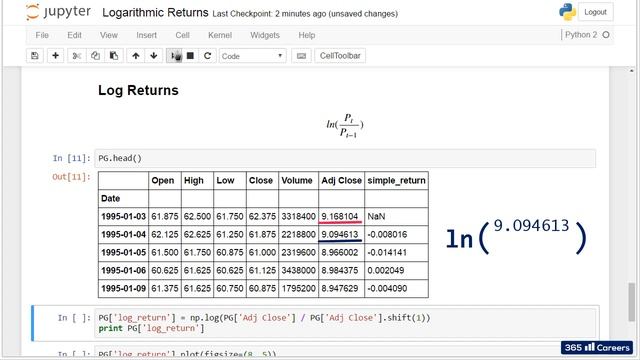Click the Python 2 kernel name
This screenshot has height=360, width=640.
pos(581,35)
